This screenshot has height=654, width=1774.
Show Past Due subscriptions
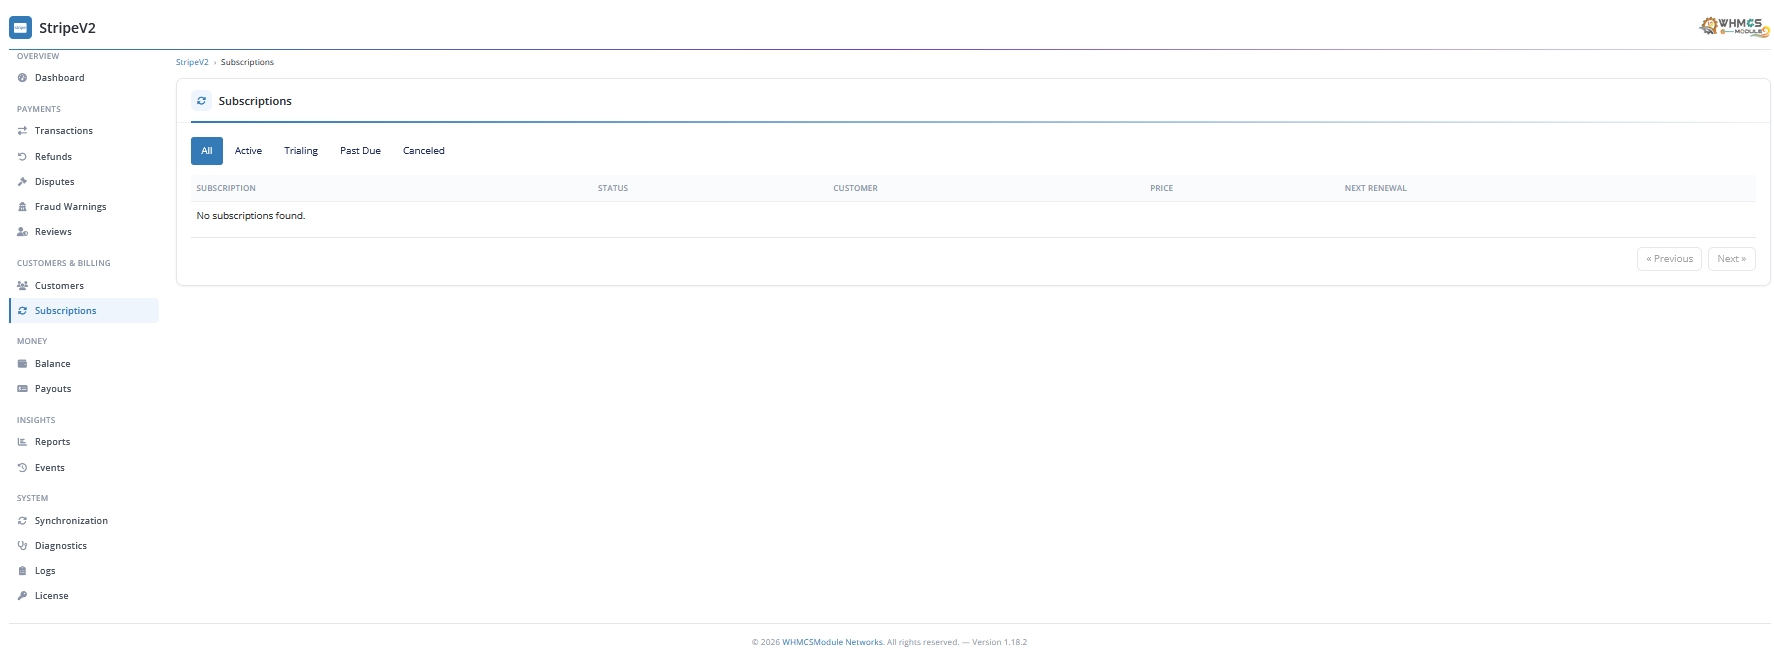click(x=360, y=151)
